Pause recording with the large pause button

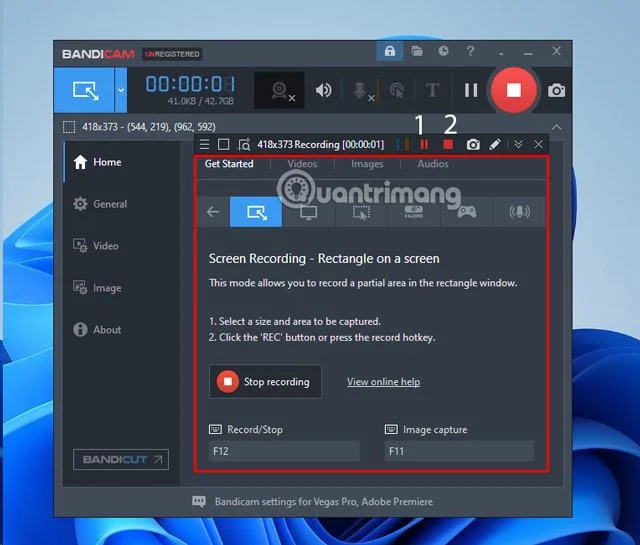point(471,90)
